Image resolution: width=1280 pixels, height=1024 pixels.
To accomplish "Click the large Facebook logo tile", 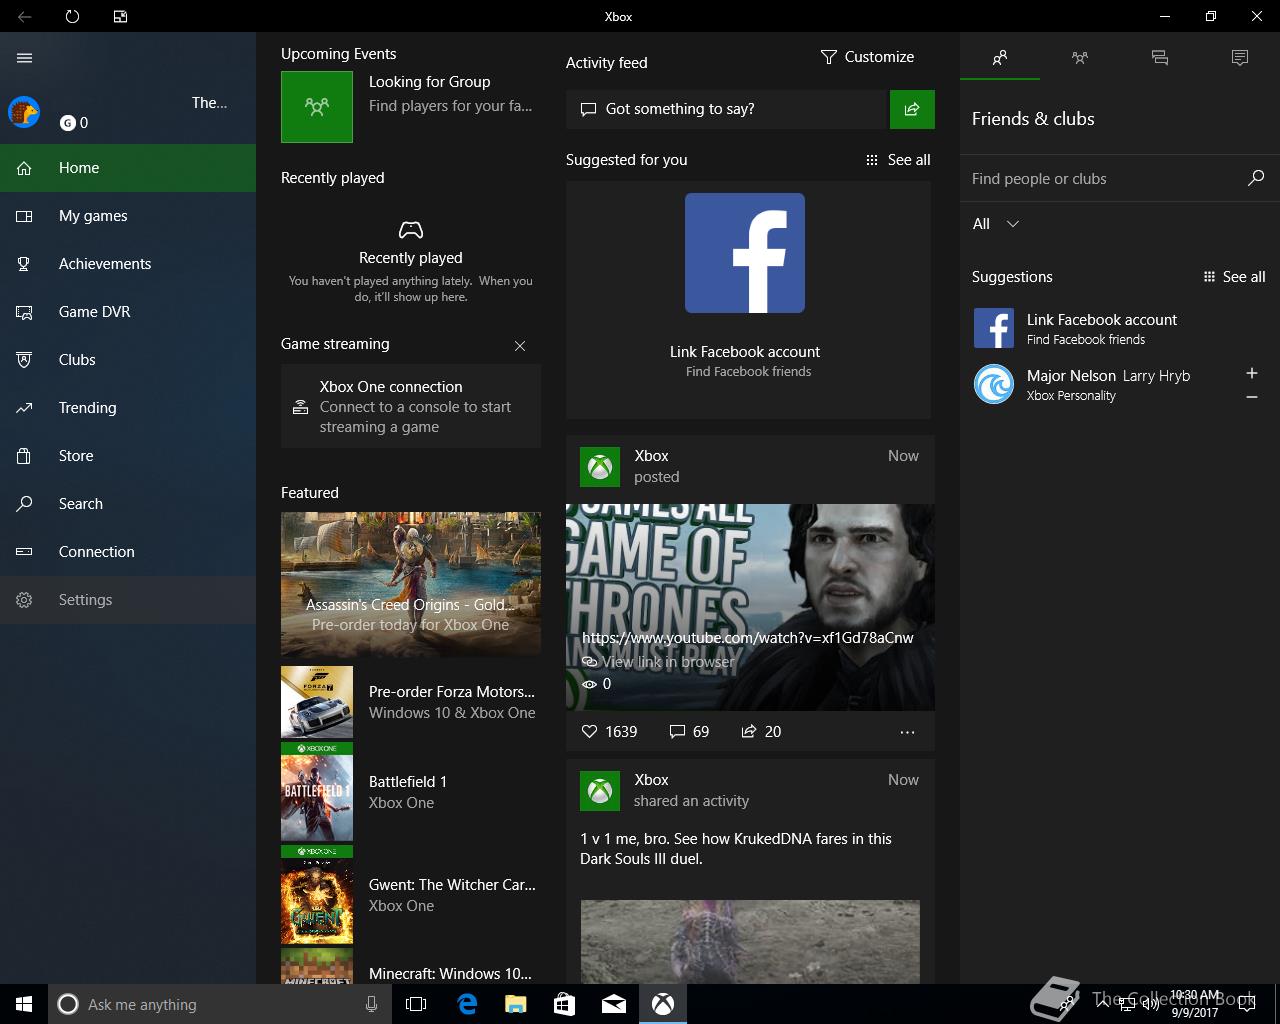I will (x=745, y=253).
